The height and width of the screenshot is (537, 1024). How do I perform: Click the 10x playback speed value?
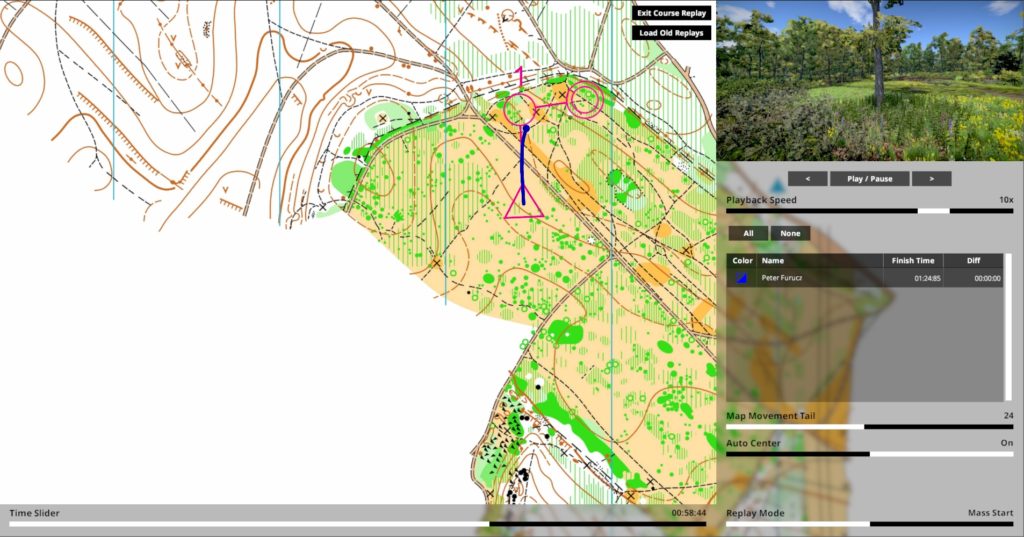pyautogui.click(x=1006, y=200)
